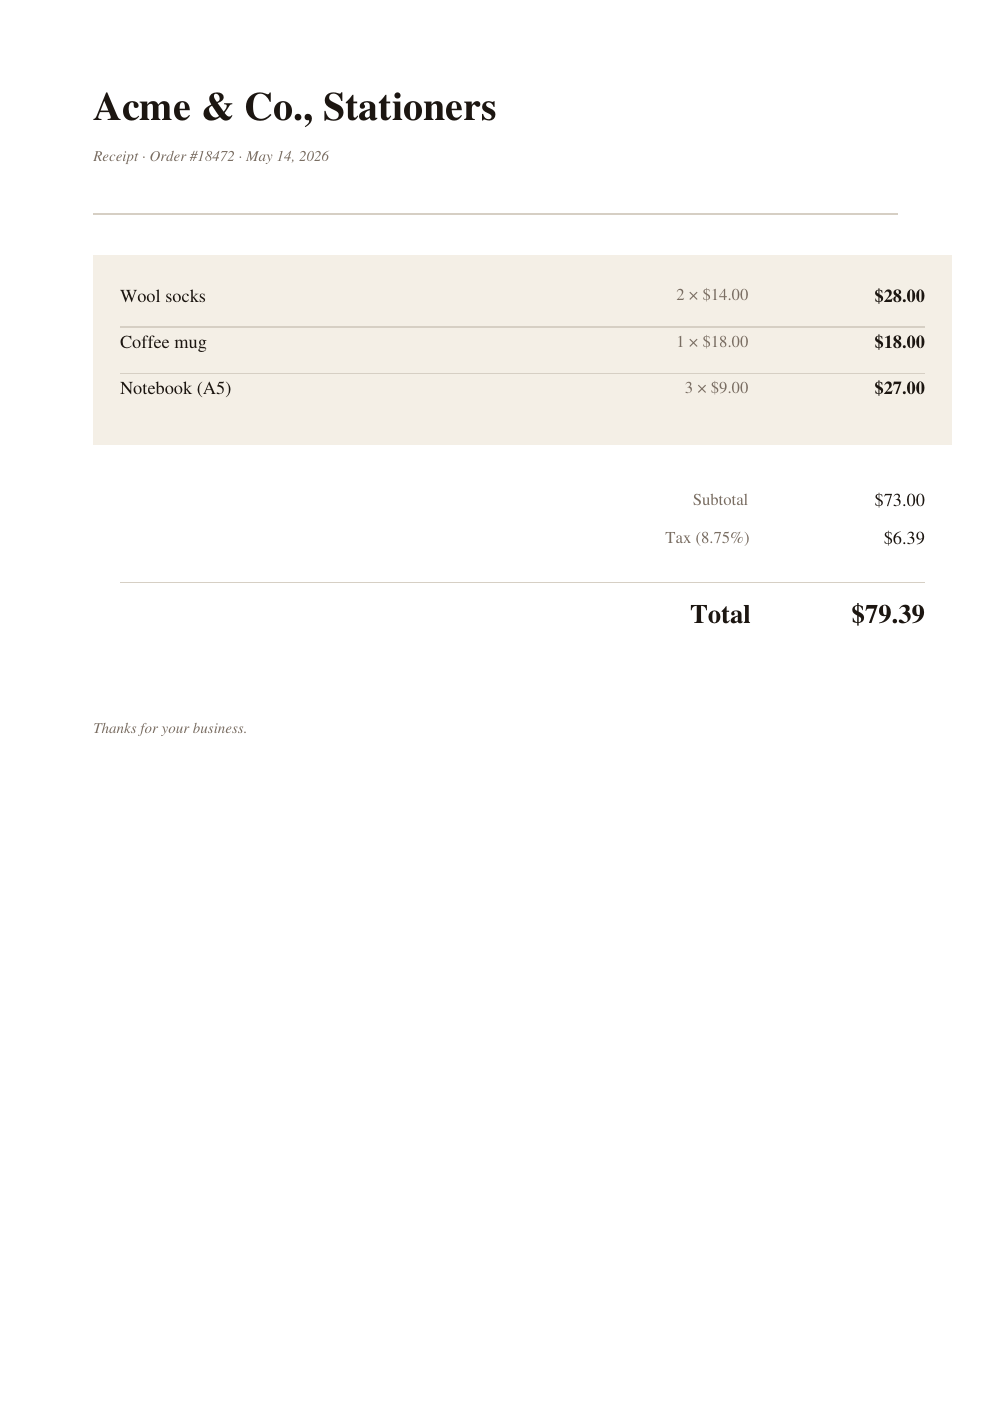
Task: Select the Notebook (A5) item name
Action: [x=175, y=388]
